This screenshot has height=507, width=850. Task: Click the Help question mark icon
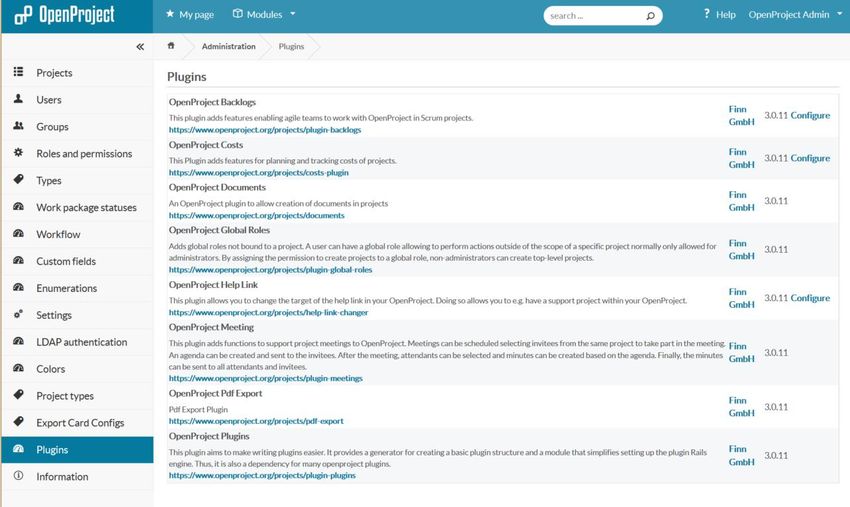[x=706, y=14]
